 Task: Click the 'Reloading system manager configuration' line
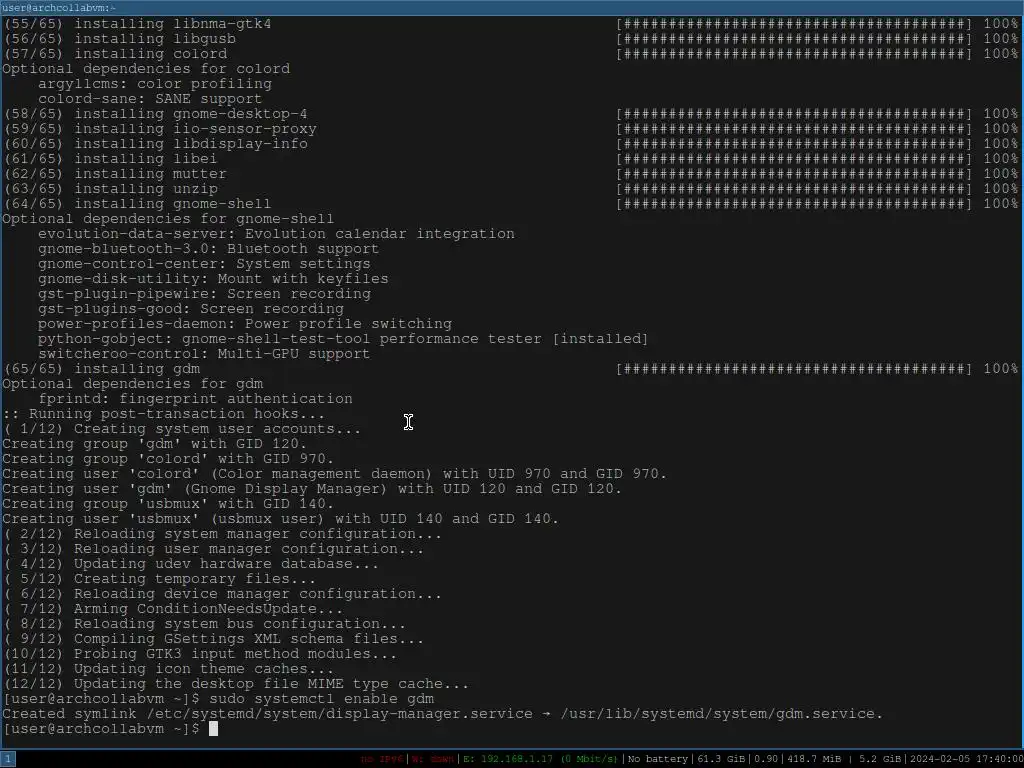[x=222, y=534]
